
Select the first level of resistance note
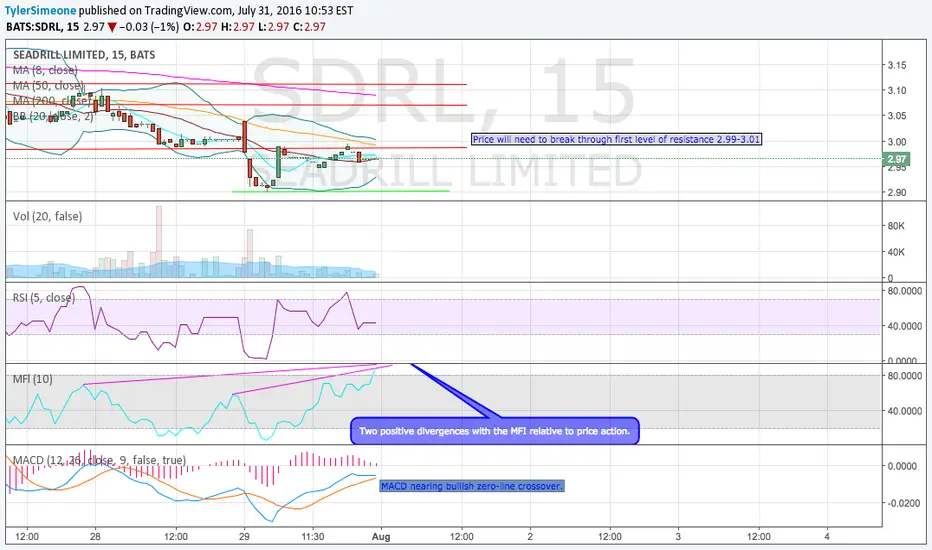tap(616, 139)
